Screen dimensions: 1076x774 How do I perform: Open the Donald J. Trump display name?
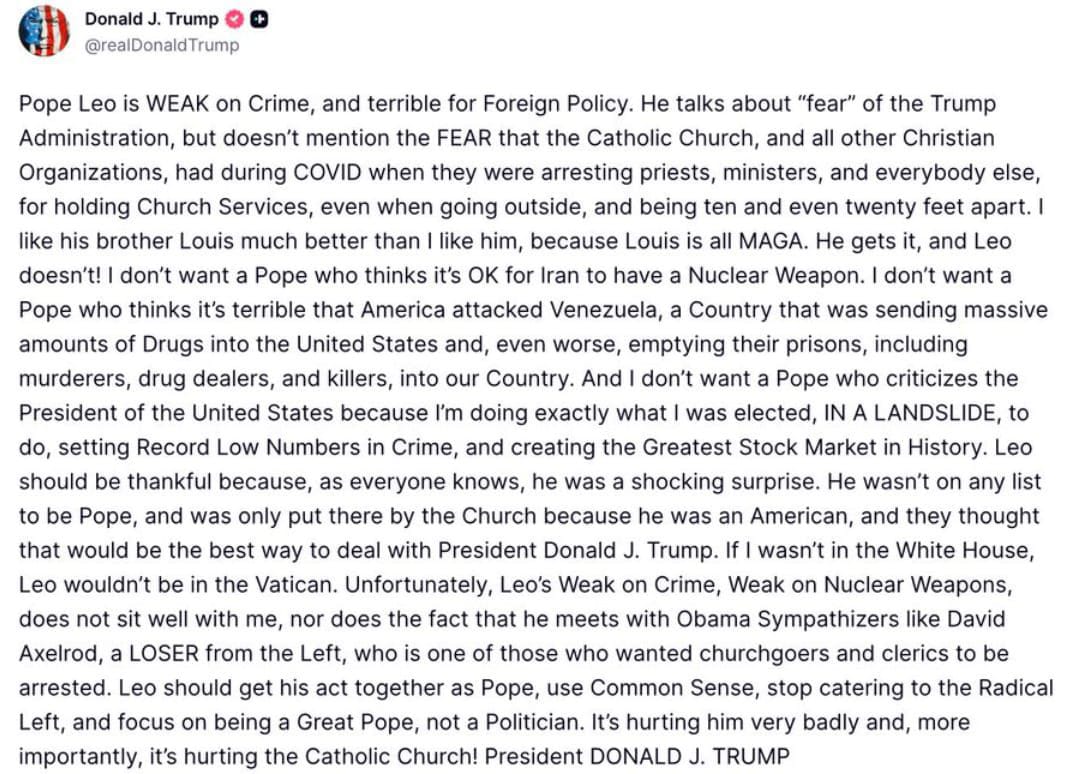(153, 20)
